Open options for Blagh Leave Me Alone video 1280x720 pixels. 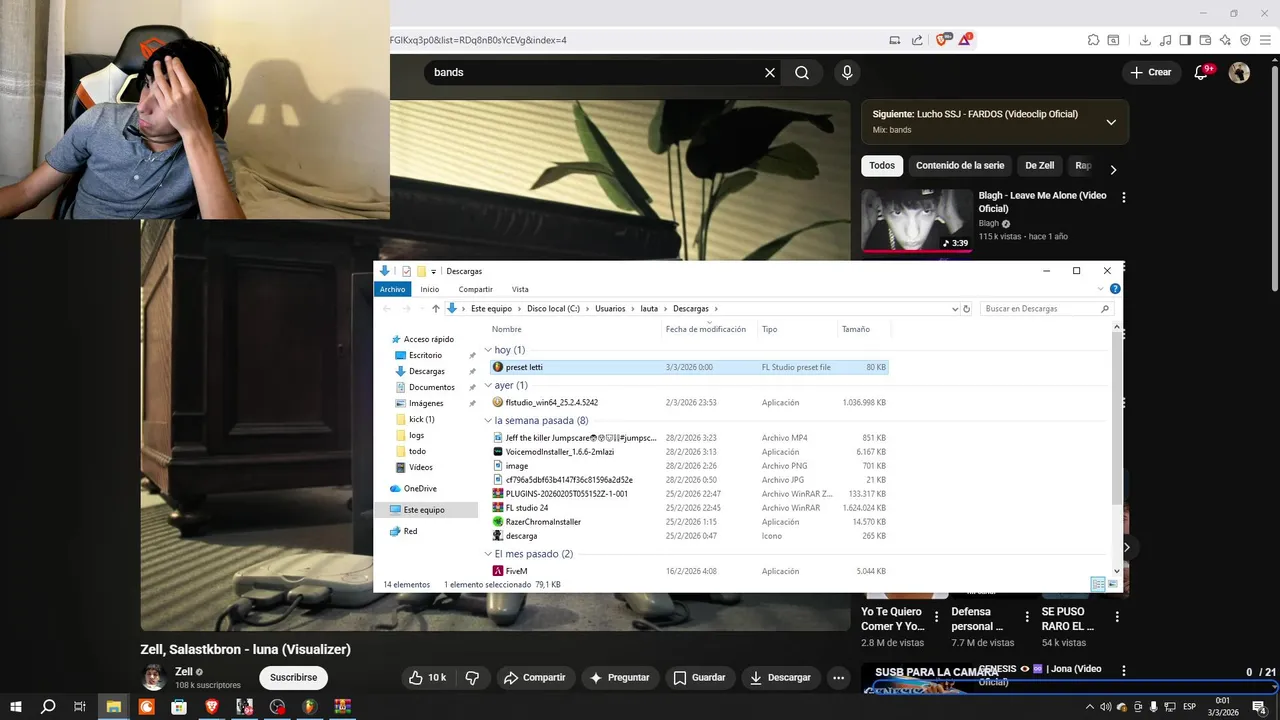tap(1124, 198)
